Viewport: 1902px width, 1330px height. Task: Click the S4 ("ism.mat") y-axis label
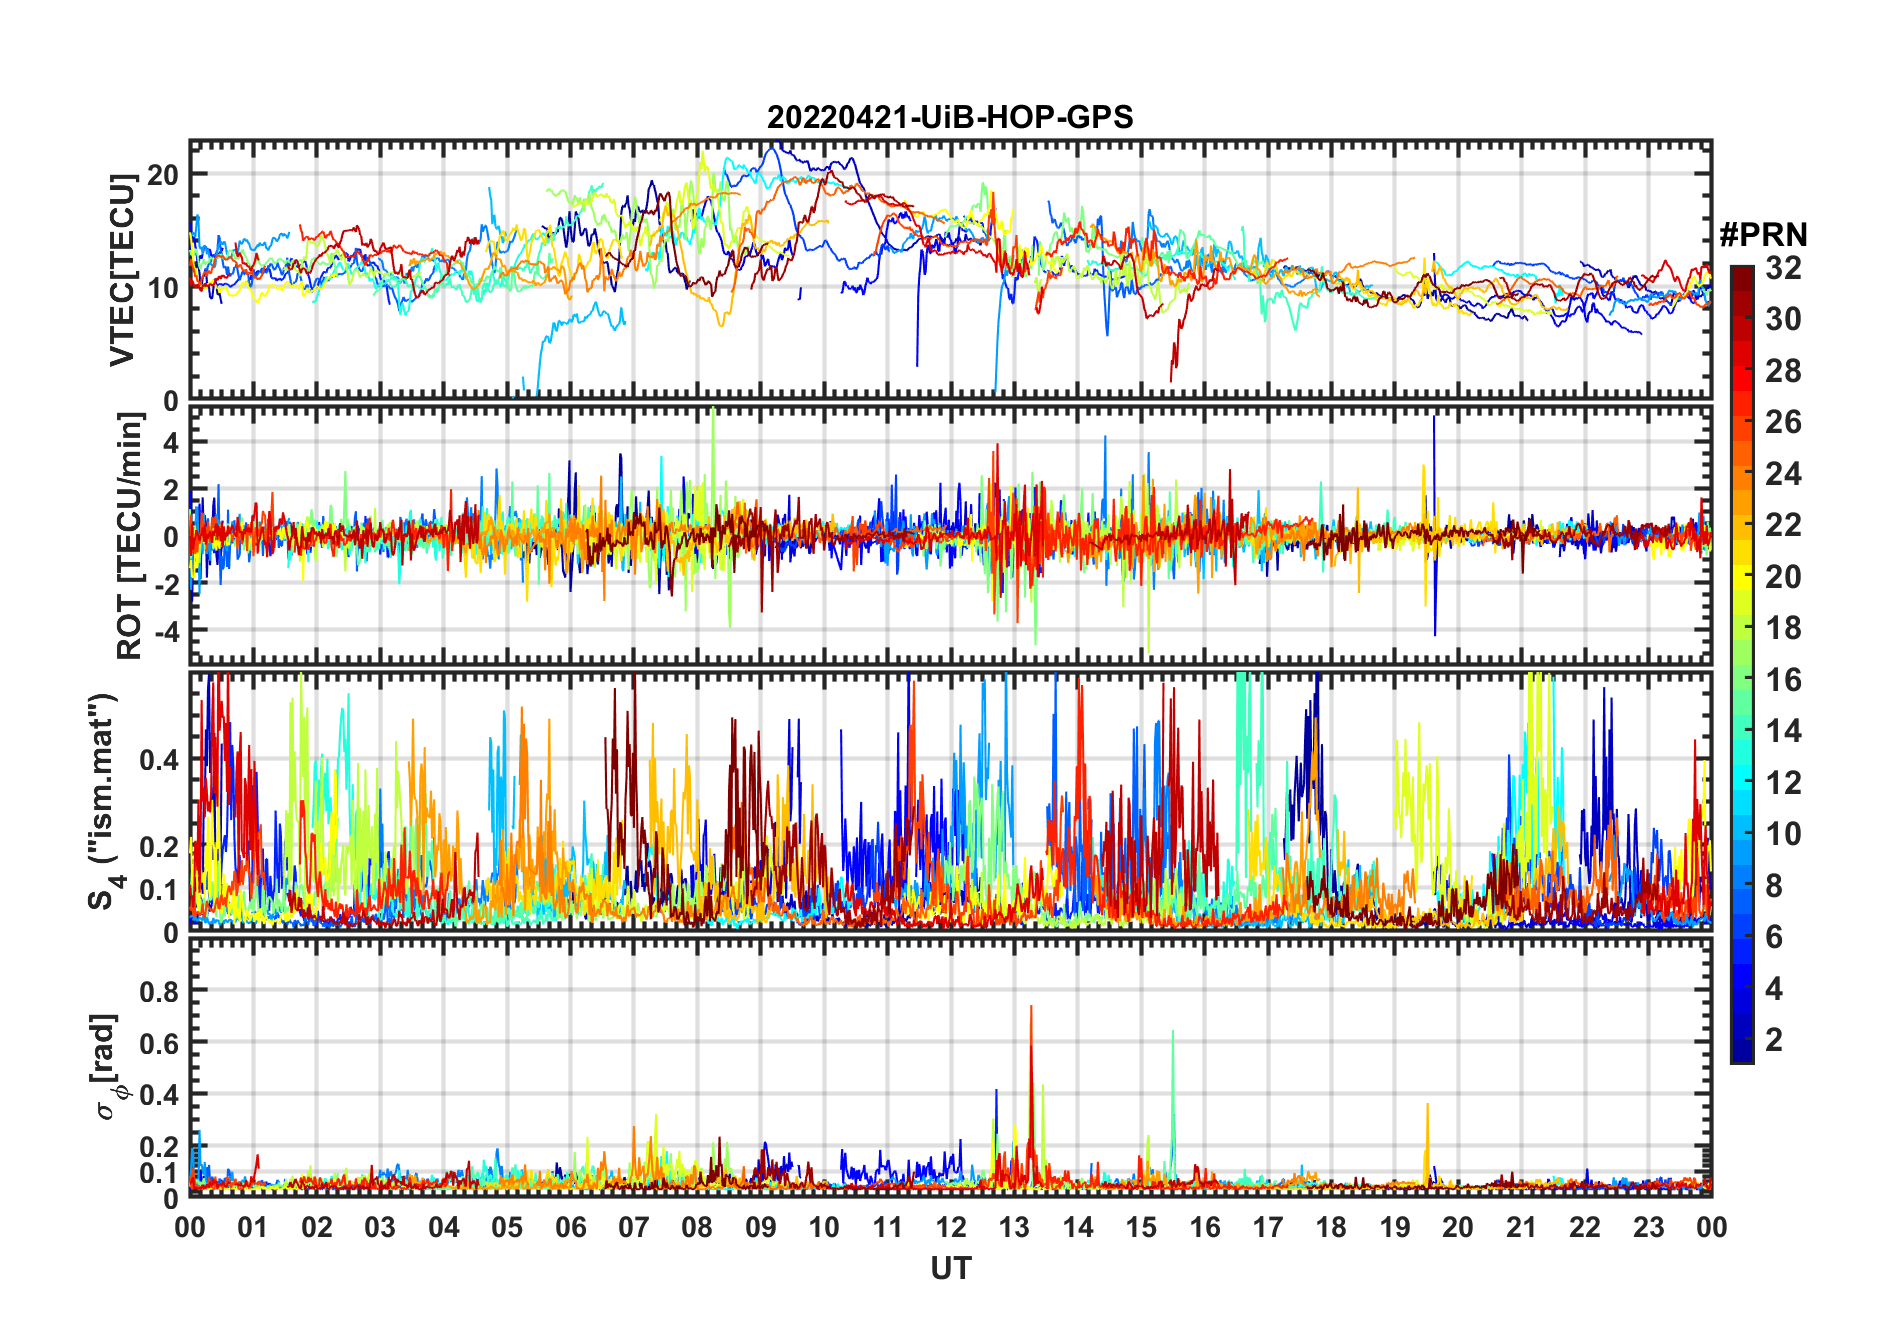click(x=103, y=801)
